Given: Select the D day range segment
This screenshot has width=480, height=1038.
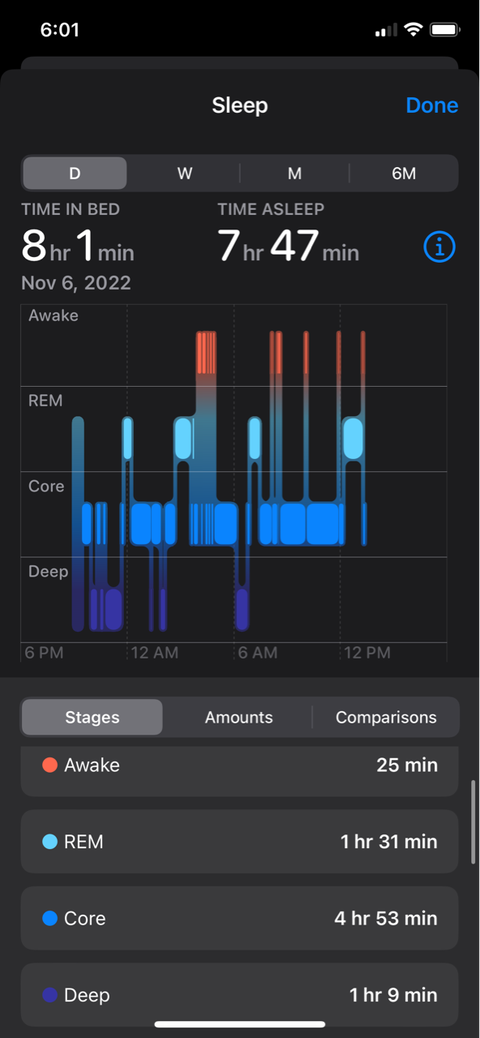Looking at the screenshot, I should pos(75,173).
